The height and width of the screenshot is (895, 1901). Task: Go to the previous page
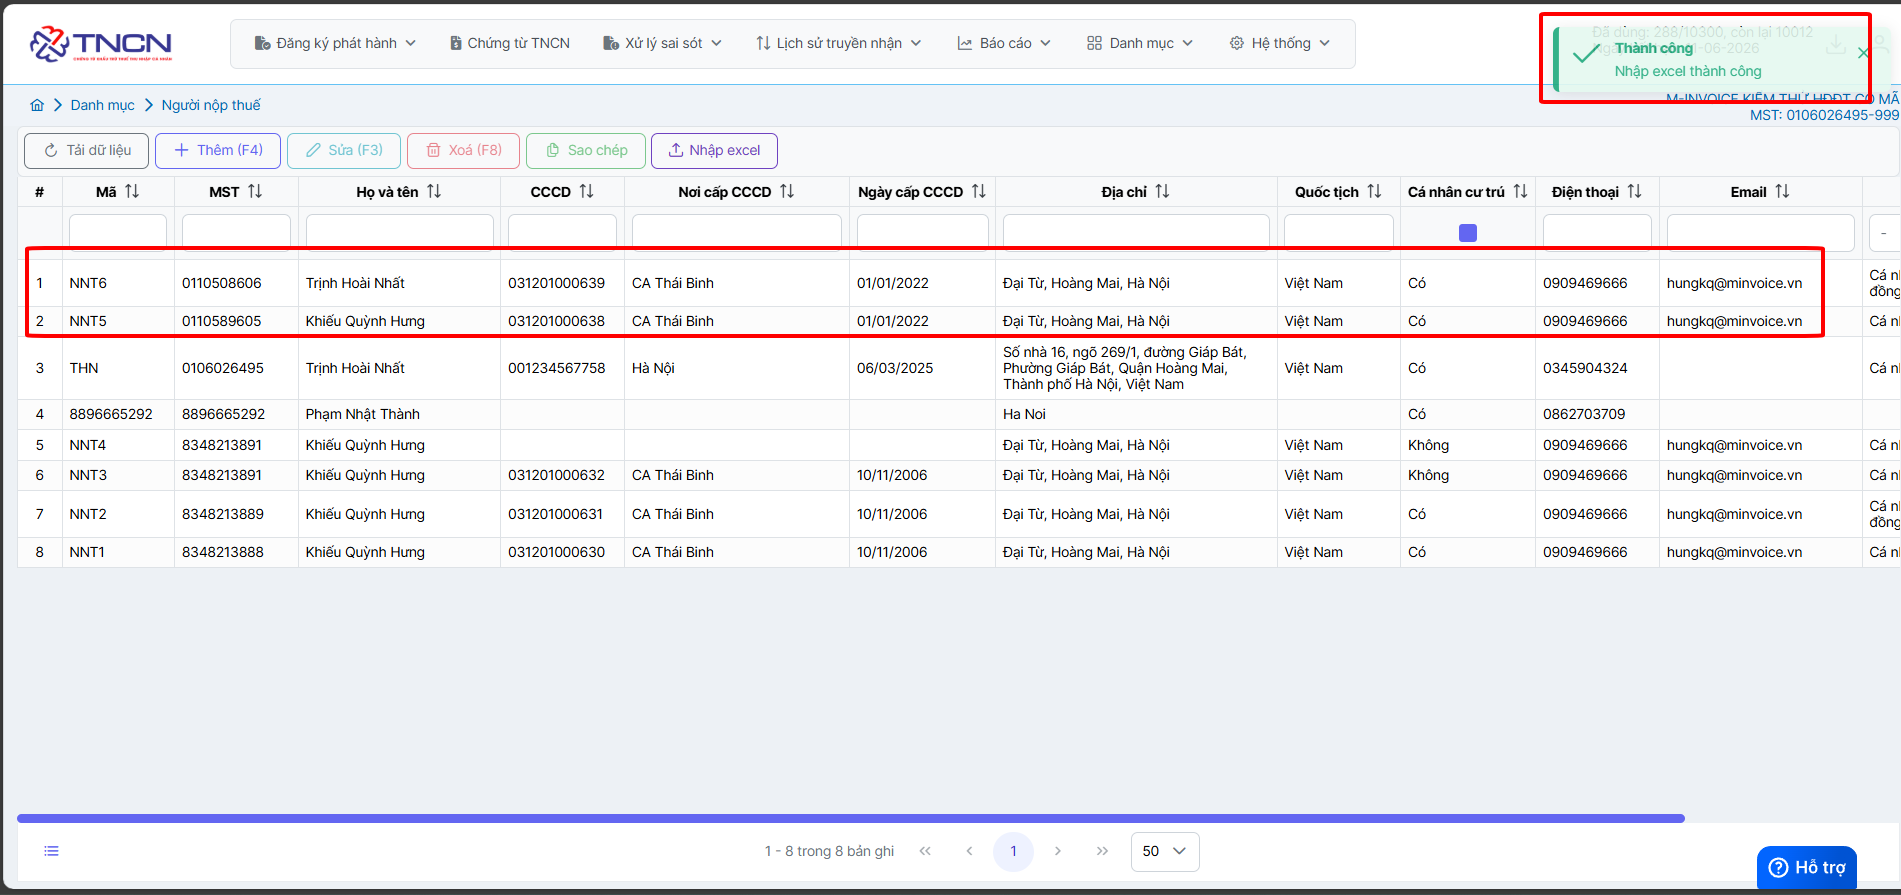[969, 851]
